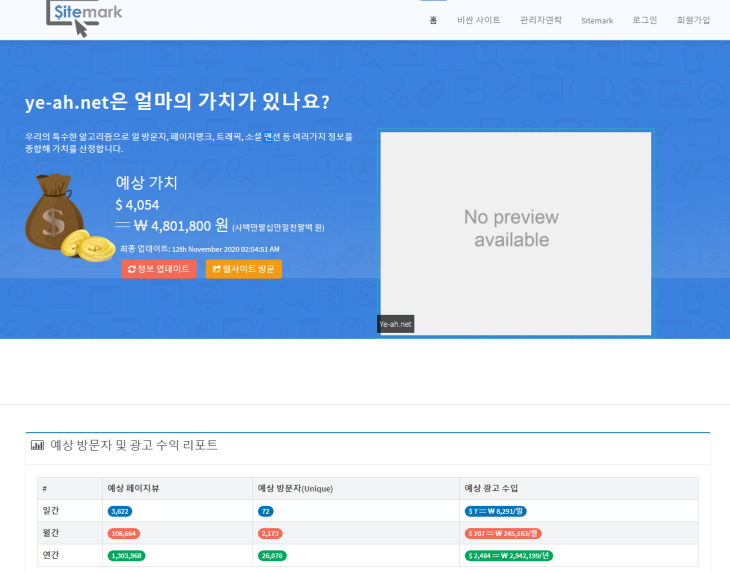
Task: Click the bar chart icon in report header
Action: [x=37, y=446]
